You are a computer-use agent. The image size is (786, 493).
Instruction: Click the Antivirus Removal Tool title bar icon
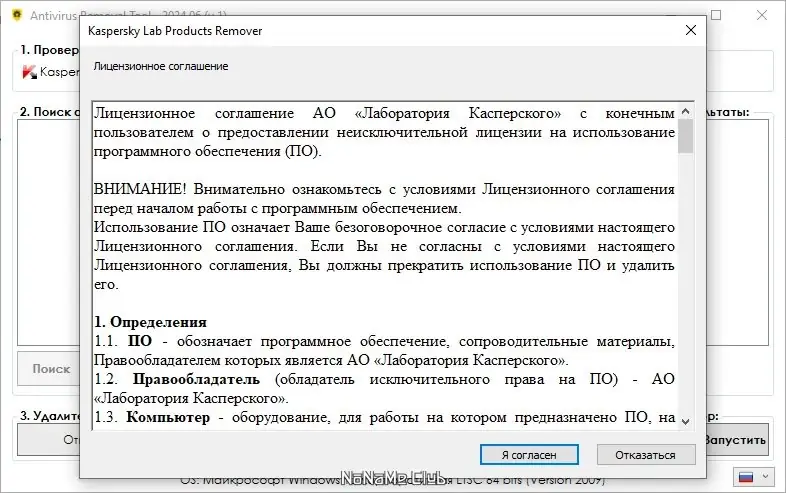click(17, 15)
